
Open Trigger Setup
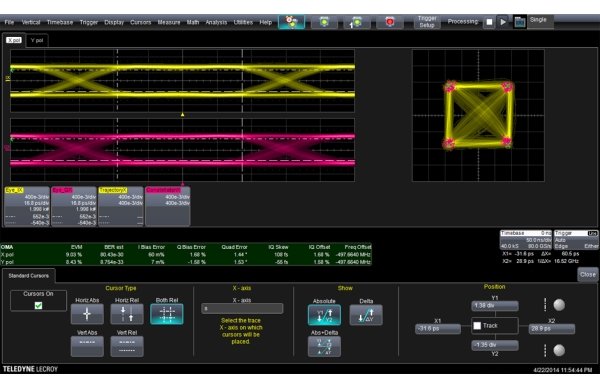pyautogui.click(x=427, y=22)
